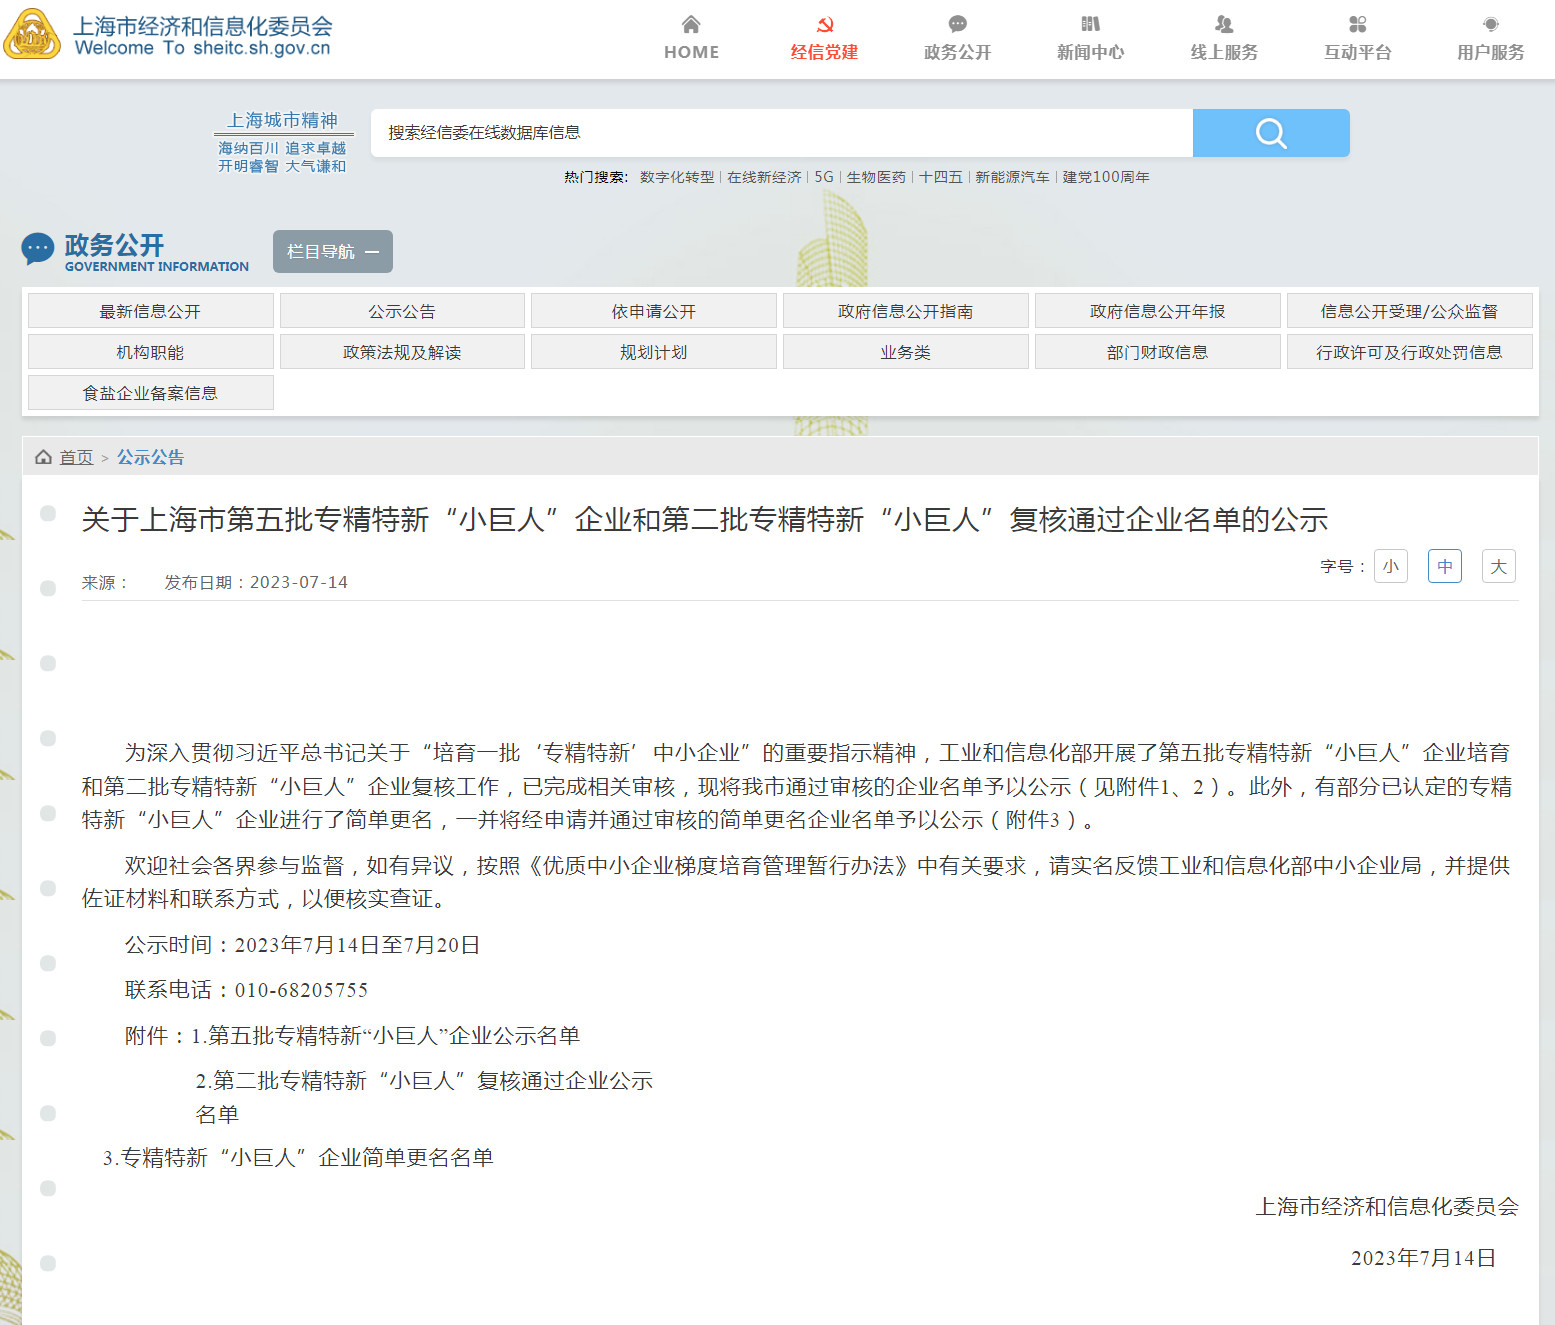Image resolution: width=1555 pixels, height=1325 pixels.
Task: Select the 线上服务 person icon
Action: pyautogui.click(x=1223, y=24)
